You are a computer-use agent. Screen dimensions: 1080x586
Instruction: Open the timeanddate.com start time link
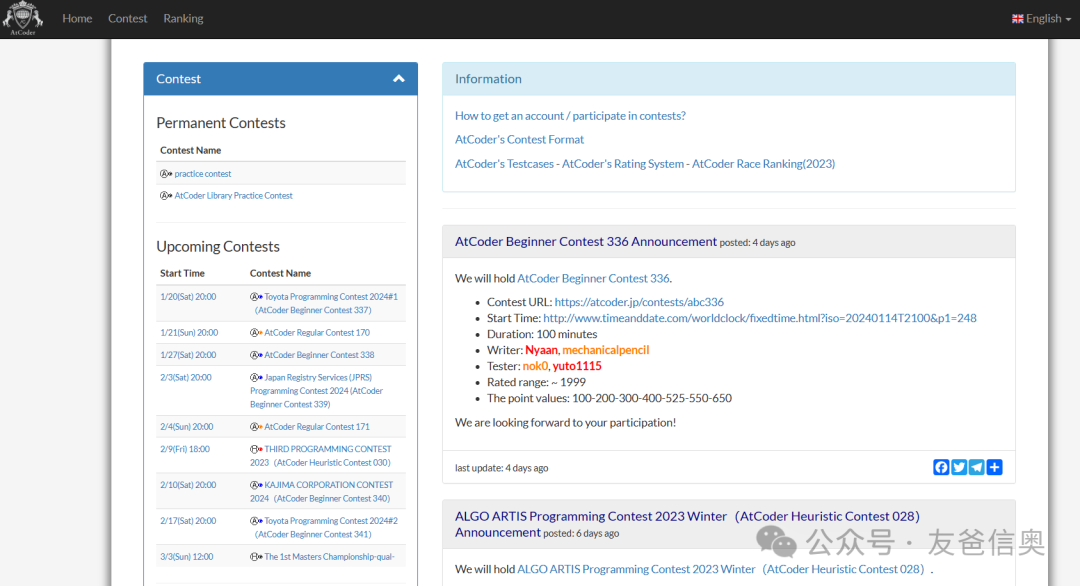(760, 318)
